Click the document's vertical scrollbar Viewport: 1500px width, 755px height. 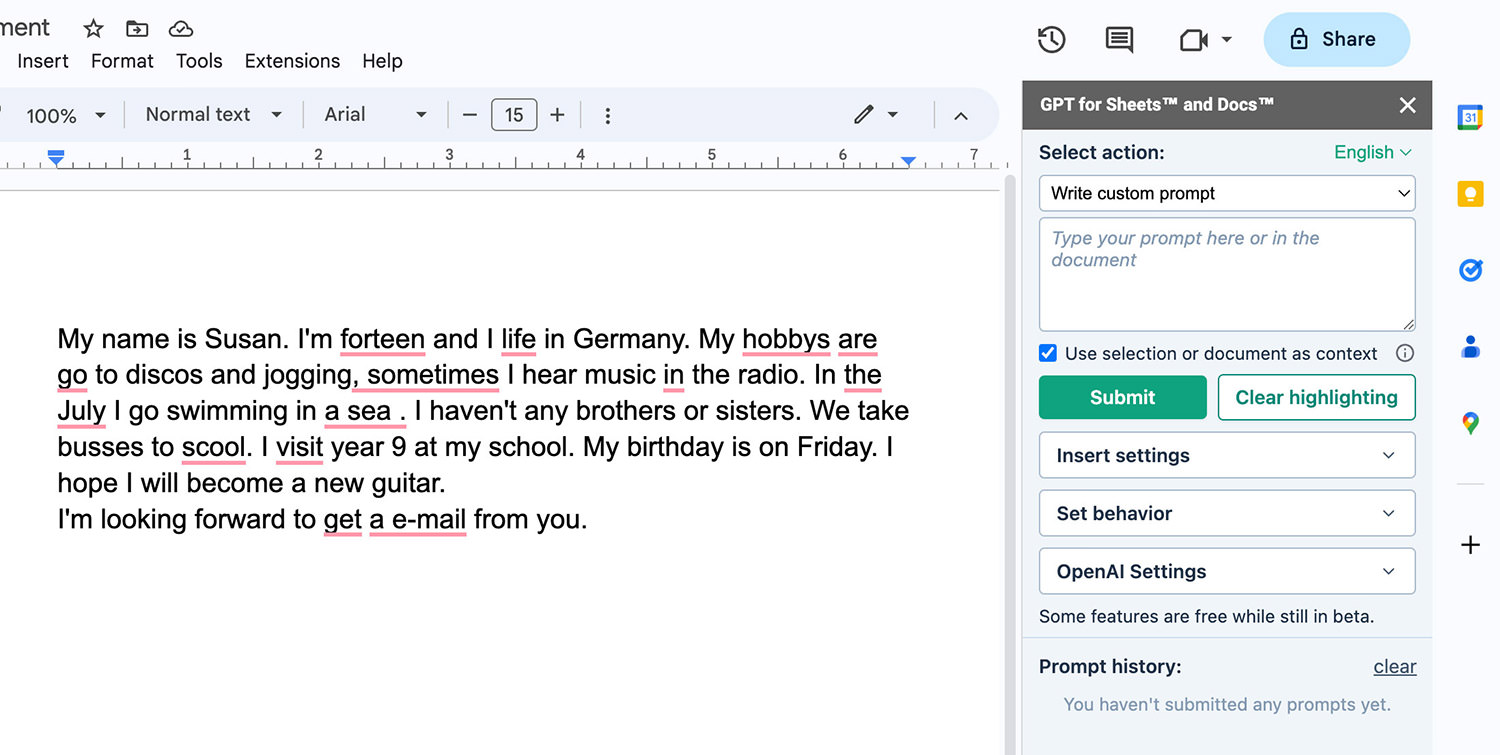click(x=1010, y=465)
